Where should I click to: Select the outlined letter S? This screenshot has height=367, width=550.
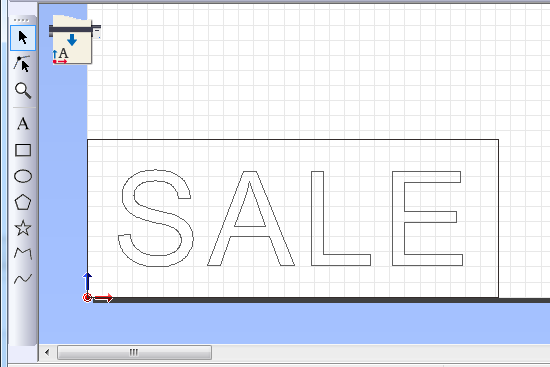coord(155,218)
